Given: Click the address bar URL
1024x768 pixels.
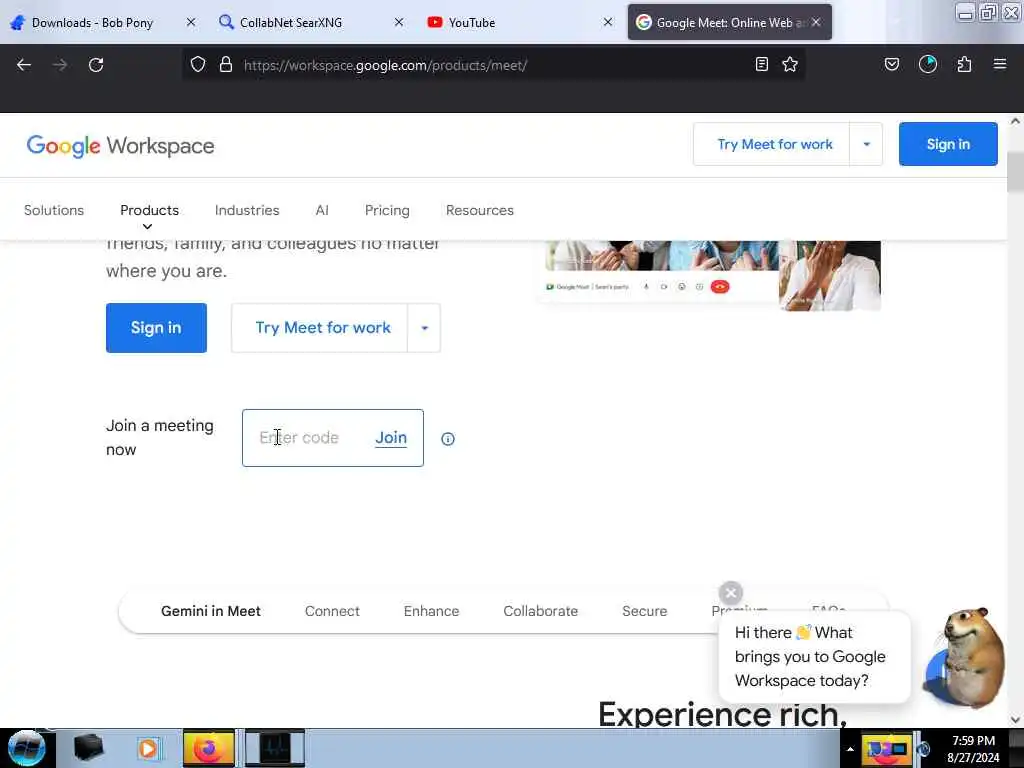Looking at the screenshot, I should coord(385,65).
